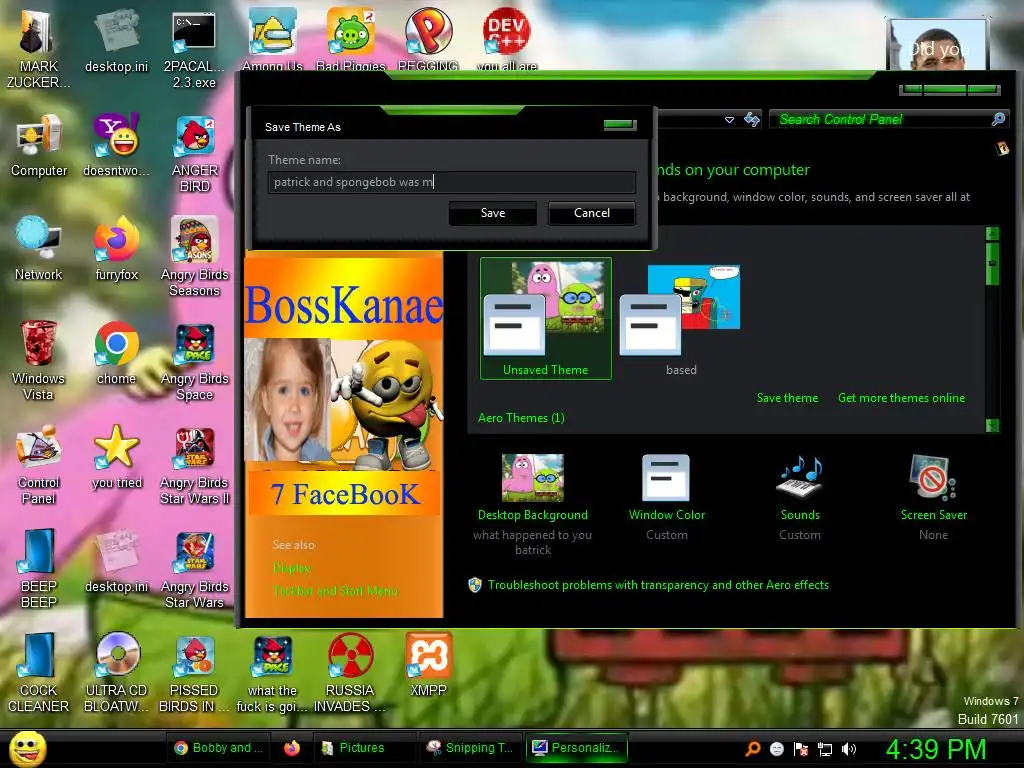Click the volume speaker tray icon

tap(849, 749)
